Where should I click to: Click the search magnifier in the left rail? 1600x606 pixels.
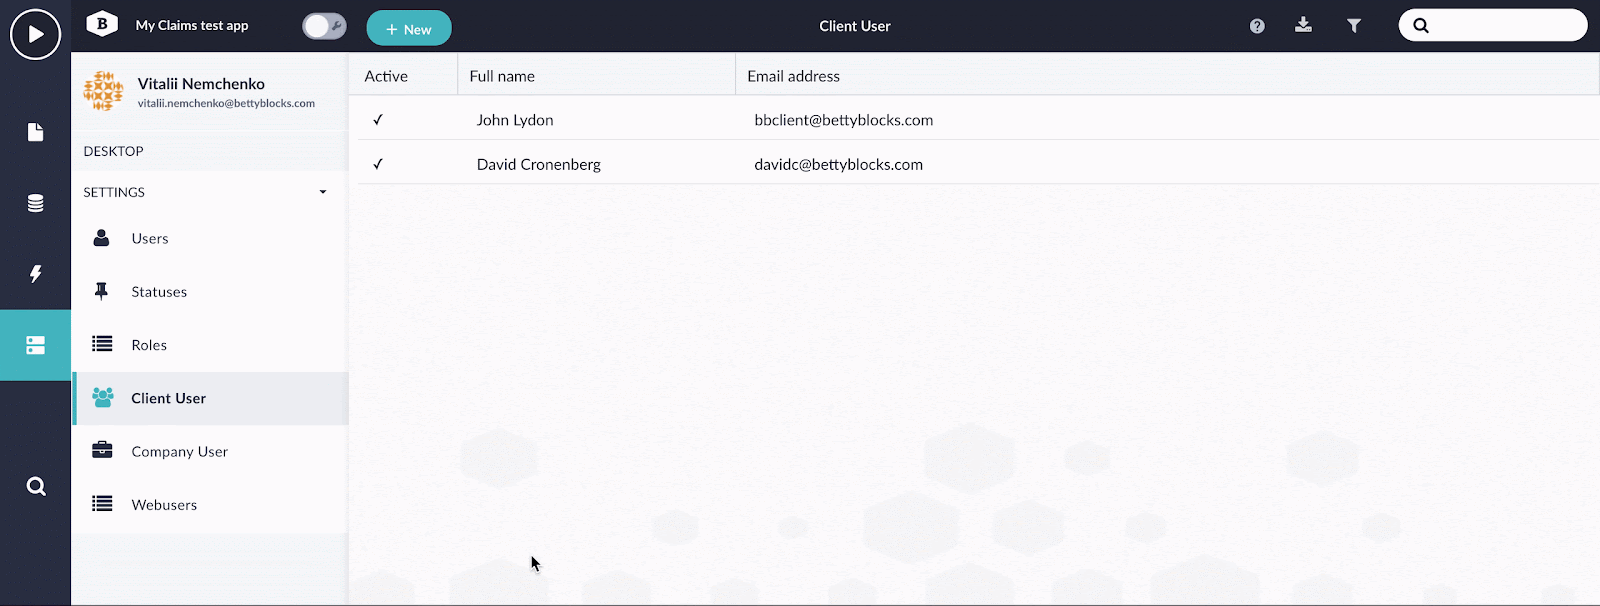[x=35, y=487]
